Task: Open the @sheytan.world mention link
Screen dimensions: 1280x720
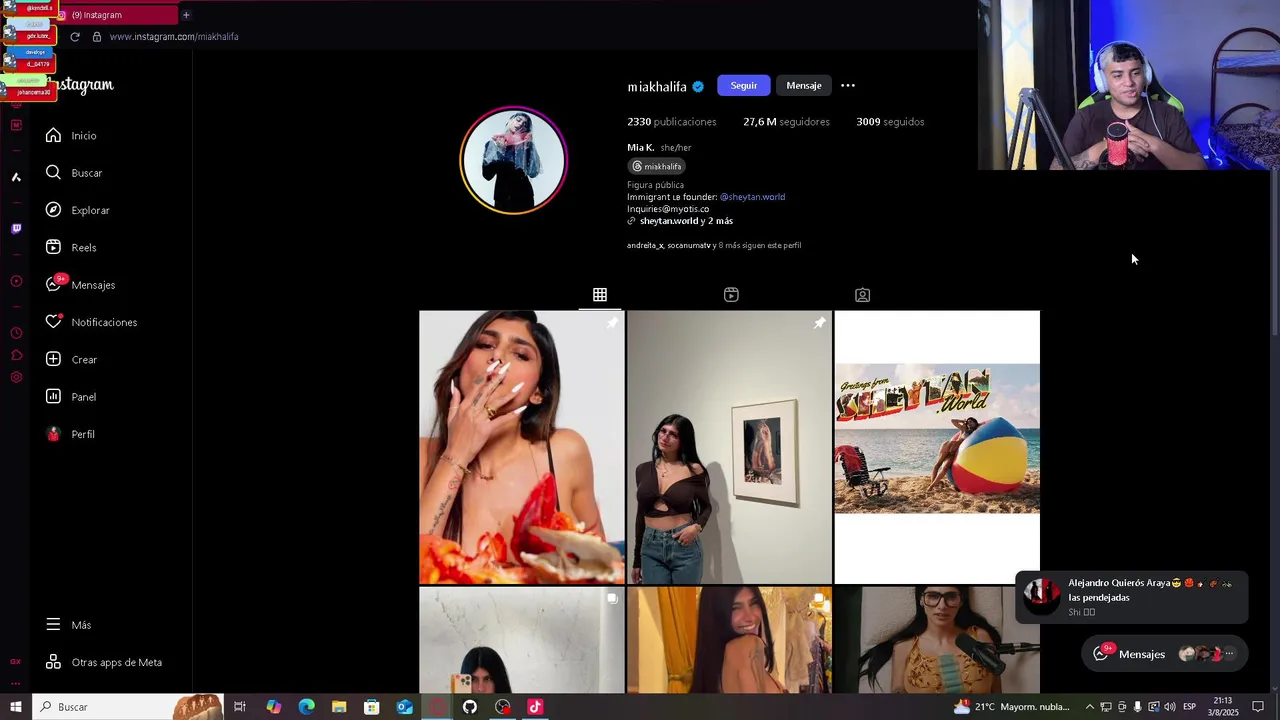Action: click(x=752, y=197)
